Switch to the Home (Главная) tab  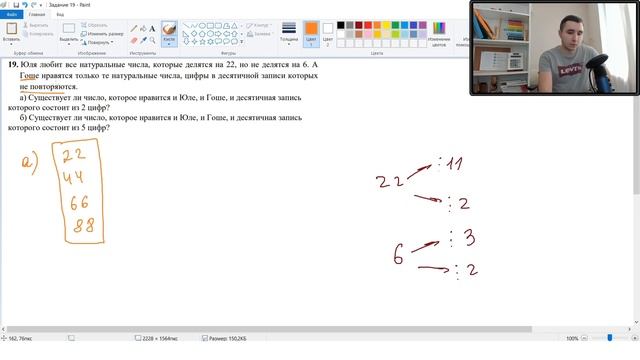coord(37,15)
